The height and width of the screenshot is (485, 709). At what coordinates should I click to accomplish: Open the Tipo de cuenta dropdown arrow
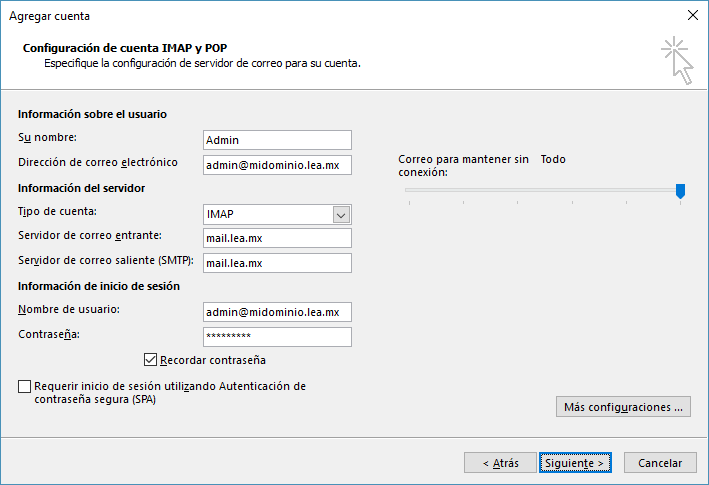click(x=341, y=215)
